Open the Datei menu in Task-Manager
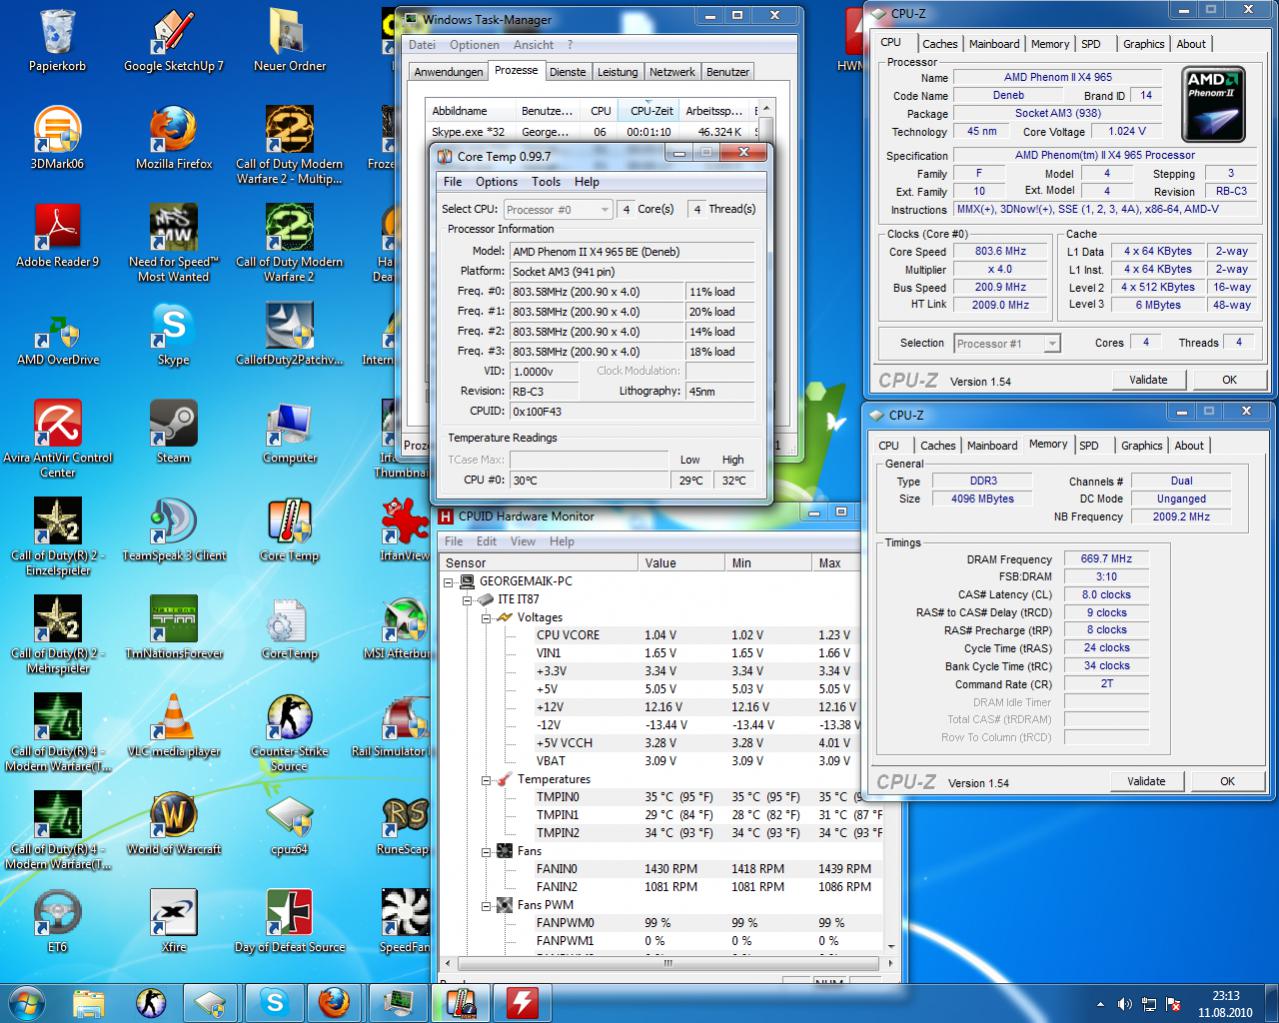This screenshot has height=1023, width=1279. pos(422,44)
